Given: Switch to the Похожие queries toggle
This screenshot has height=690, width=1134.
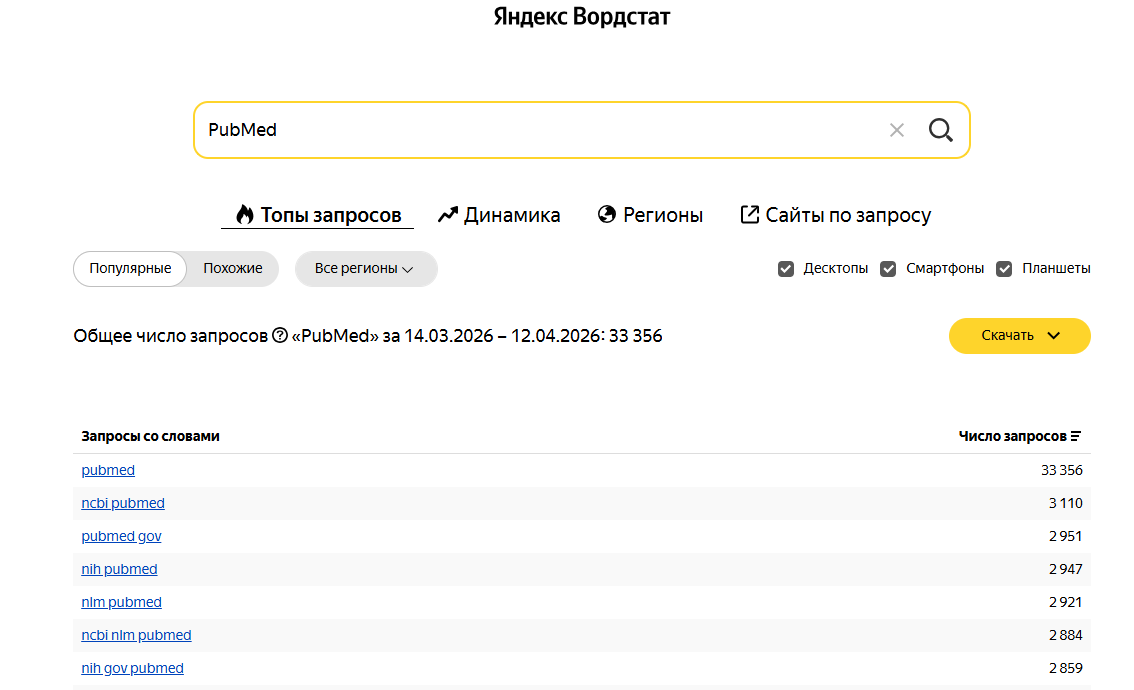Looking at the screenshot, I should click(x=233, y=268).
